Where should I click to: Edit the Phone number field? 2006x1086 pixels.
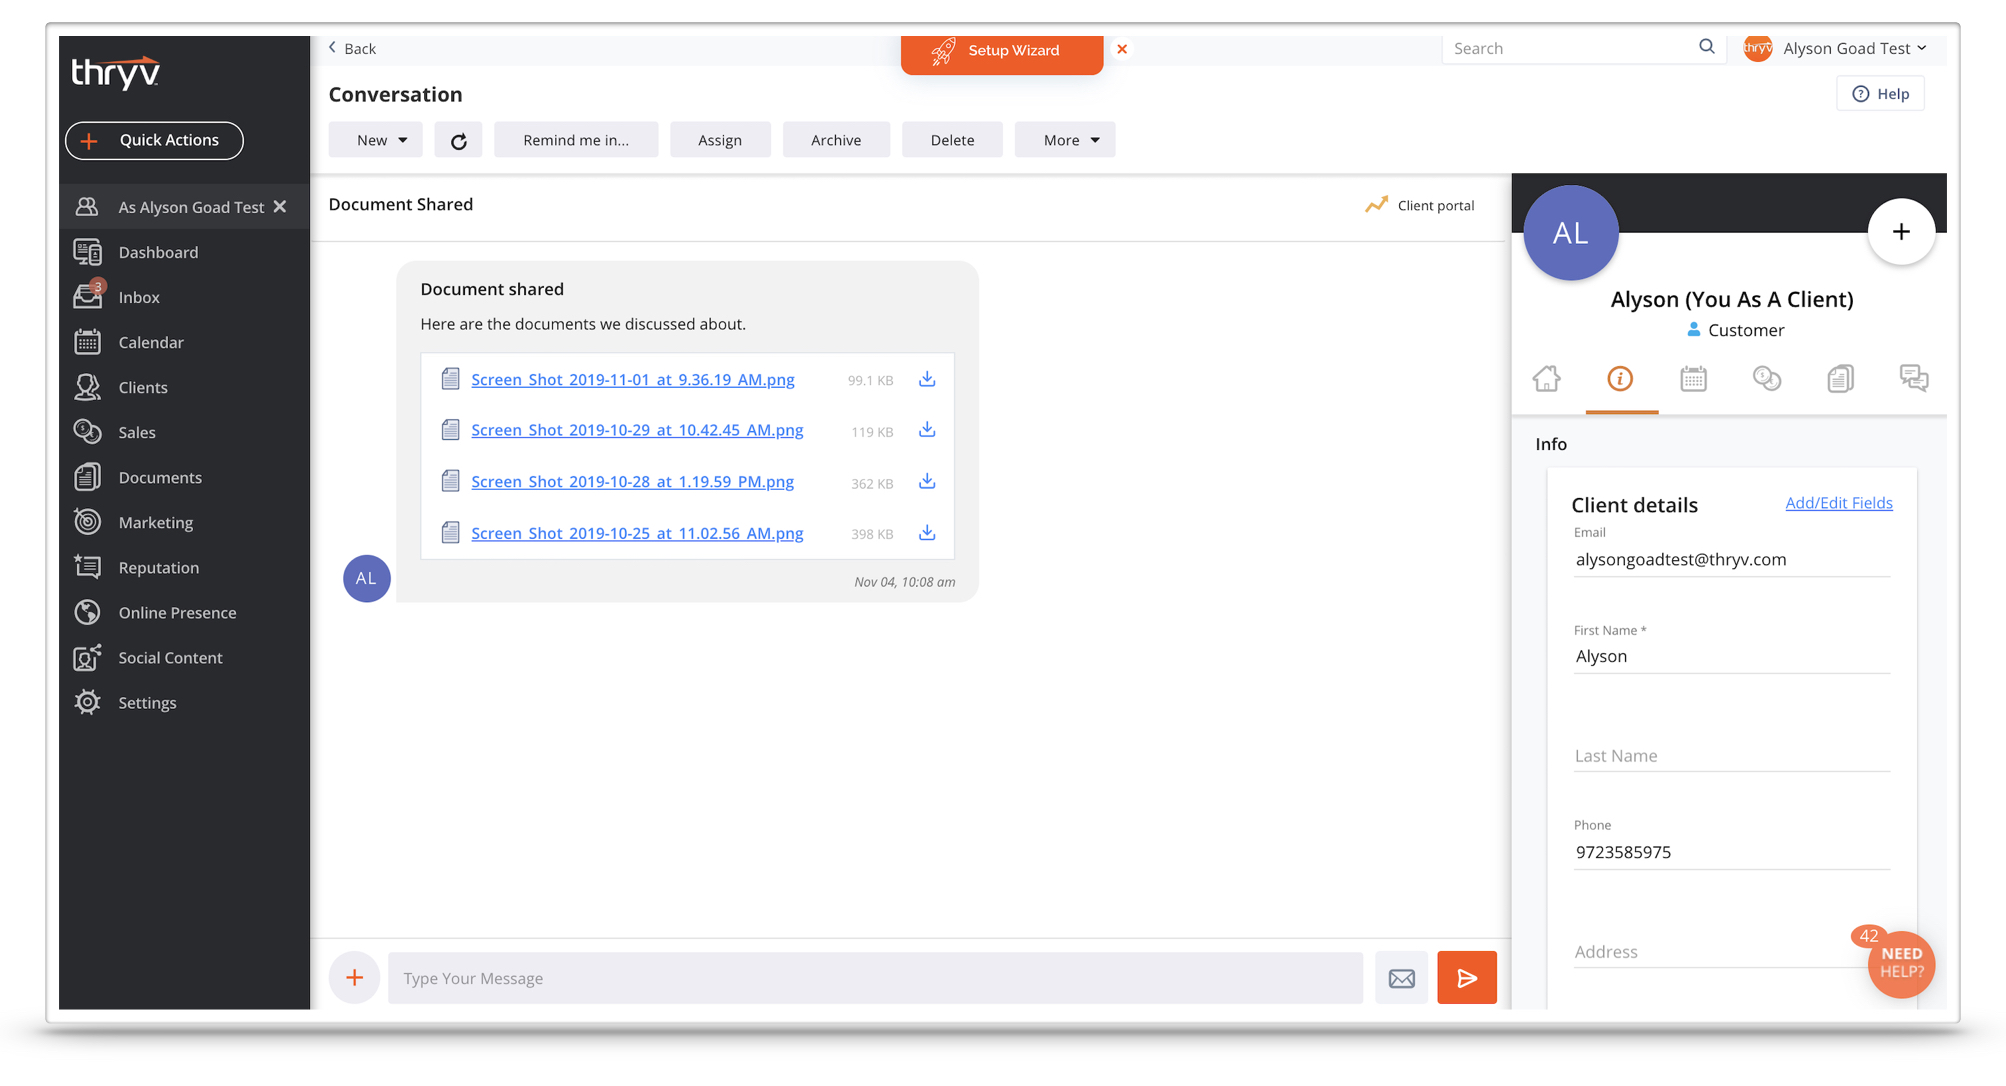(1731, 852)
